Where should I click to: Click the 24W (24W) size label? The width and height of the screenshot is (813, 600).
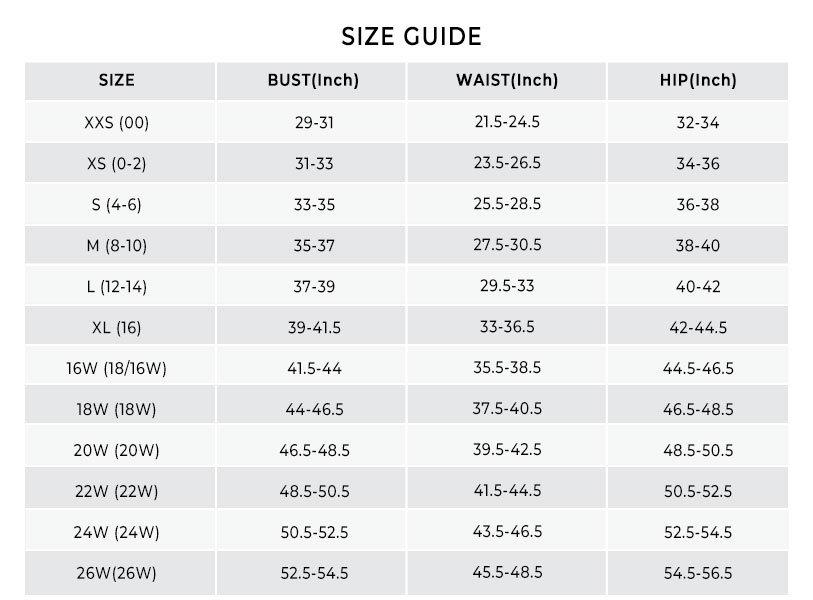click(x=117, y=533)
